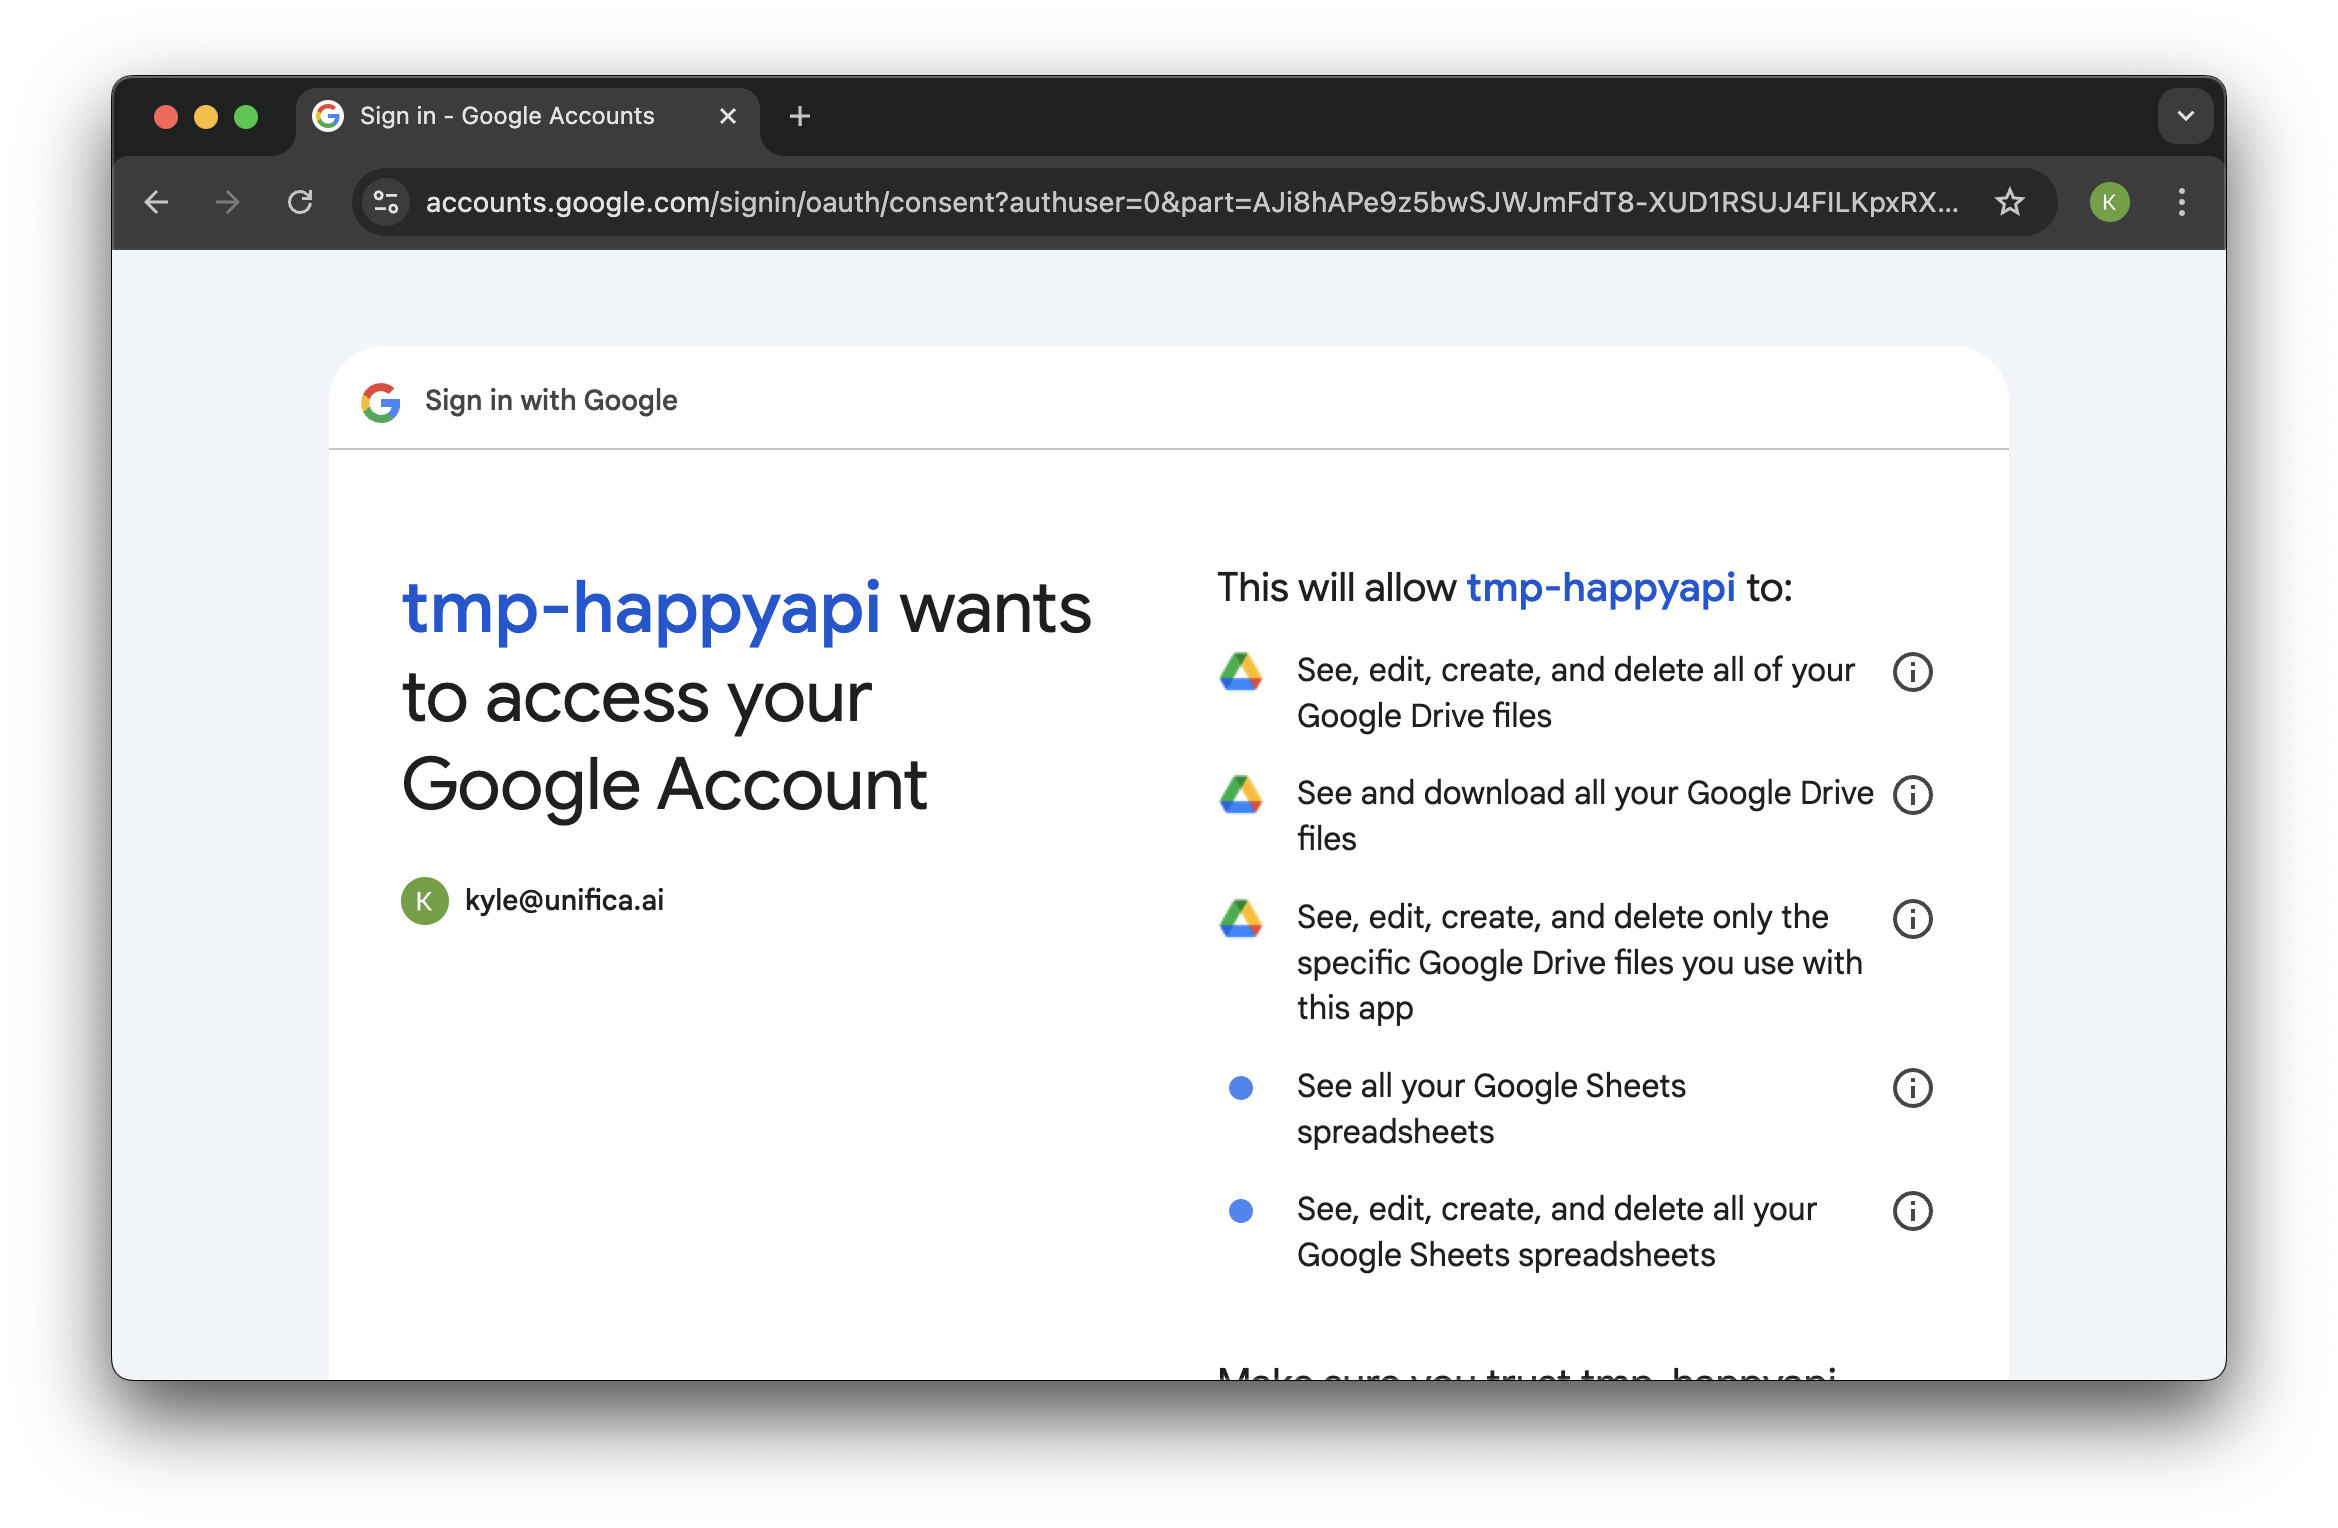Click blue dot beside See all Google Sheets
2338x1528 pixels.
(1241, 1088)
